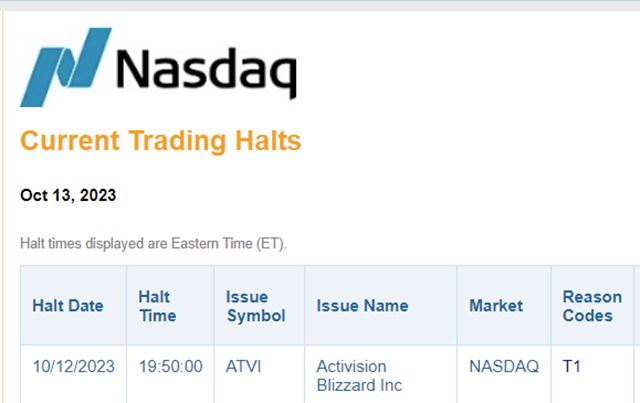Viewport: 640px width, 403px height.
Task: Click the Eastern Time display note
Action: pos(153,244)
